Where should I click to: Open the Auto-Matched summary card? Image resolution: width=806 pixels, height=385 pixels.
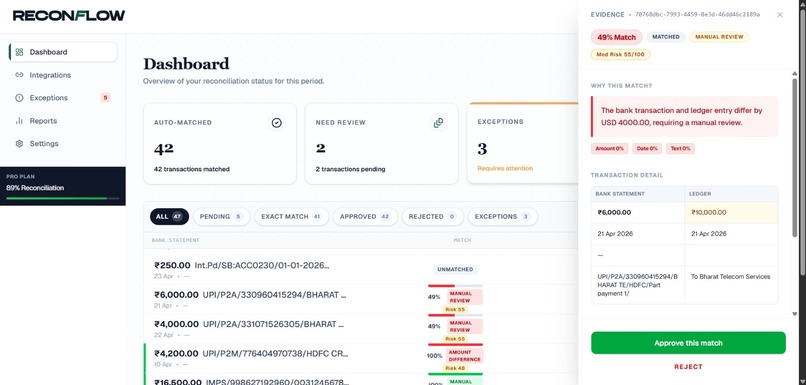coord(220,143)
